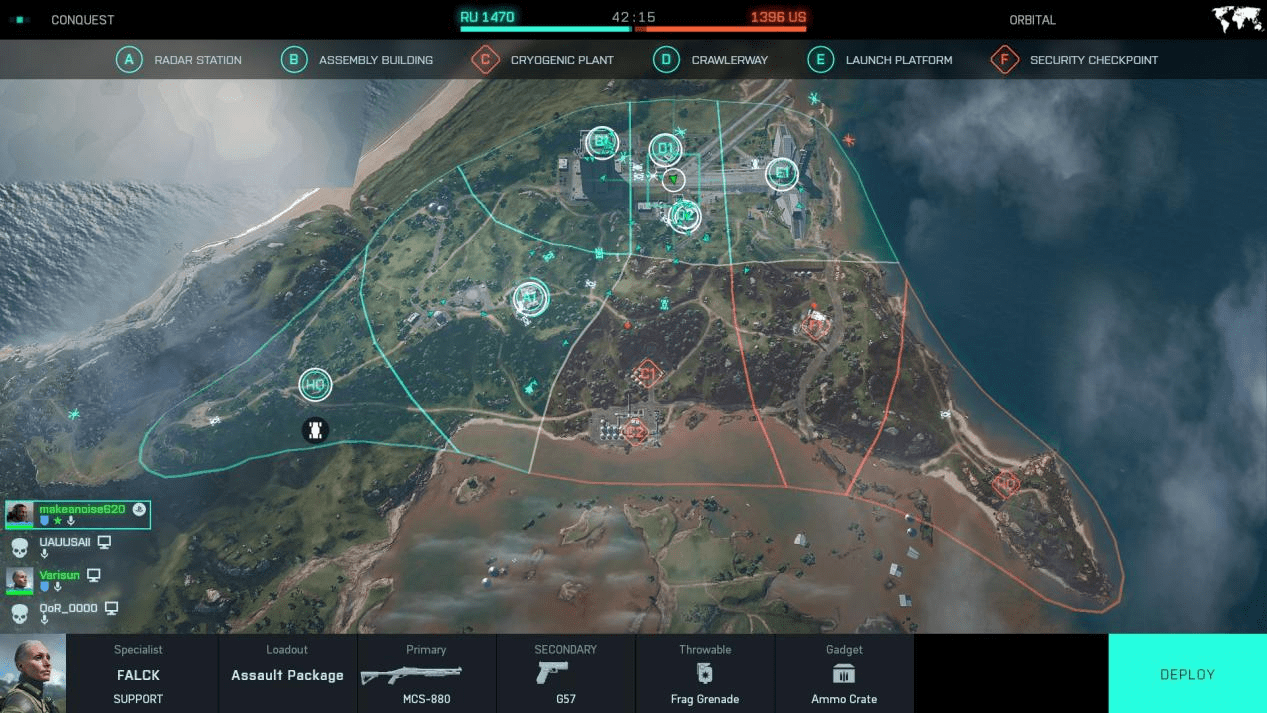Select objective C diamond icon in header
1267x713 pixels.
[x=485, y=60]
